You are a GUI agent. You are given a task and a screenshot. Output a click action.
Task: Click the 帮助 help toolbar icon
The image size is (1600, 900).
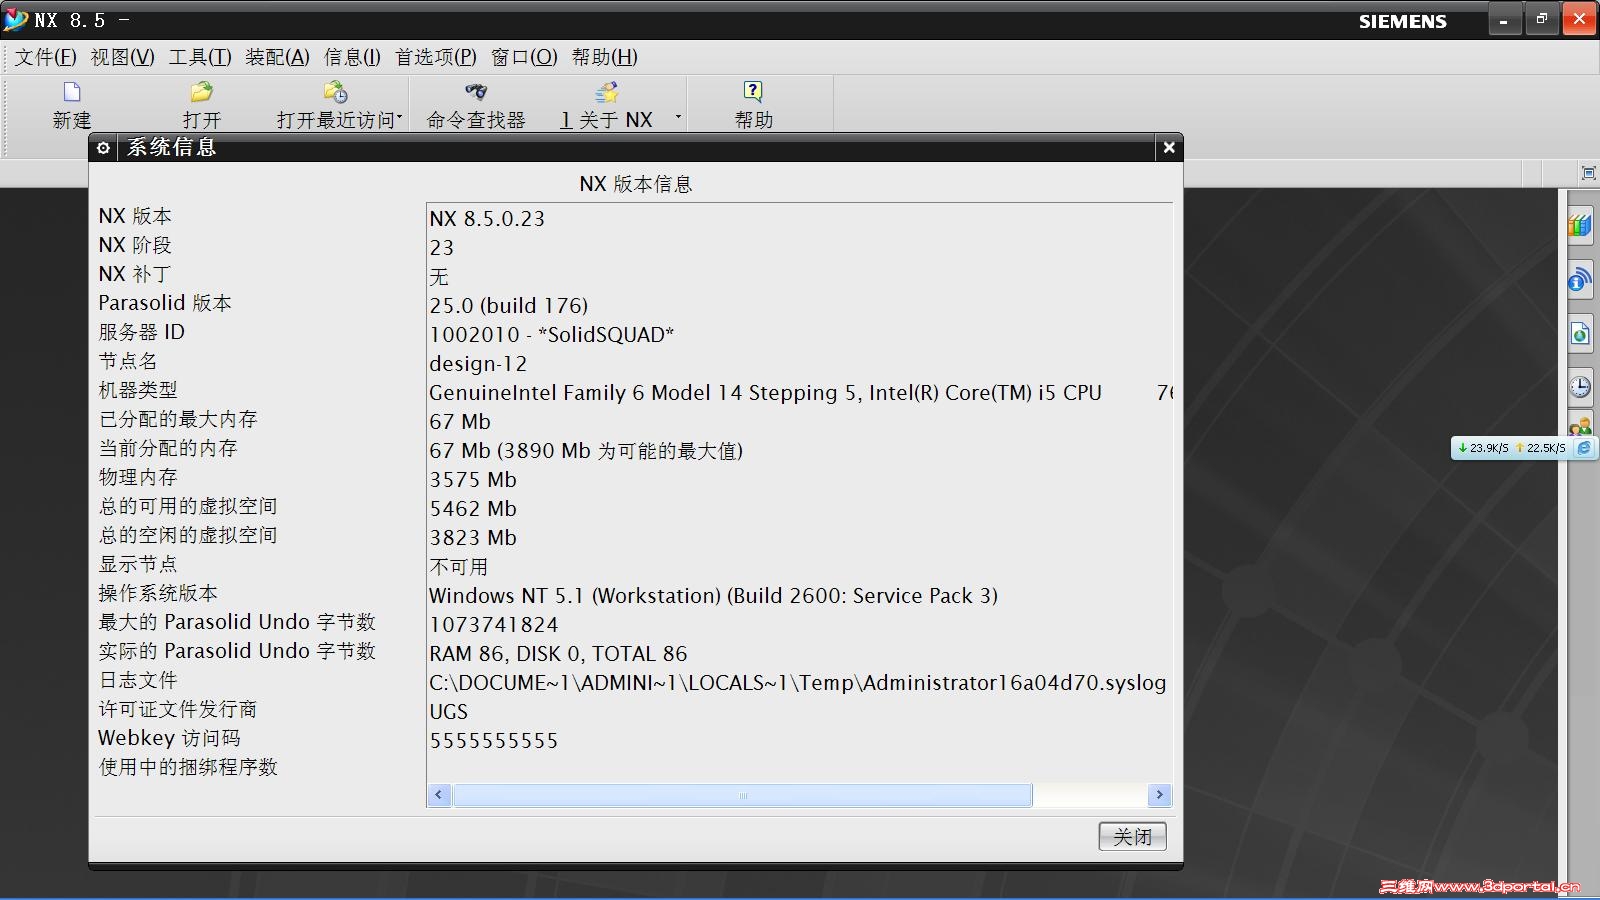pyautogui.click(x=753, y=92)
